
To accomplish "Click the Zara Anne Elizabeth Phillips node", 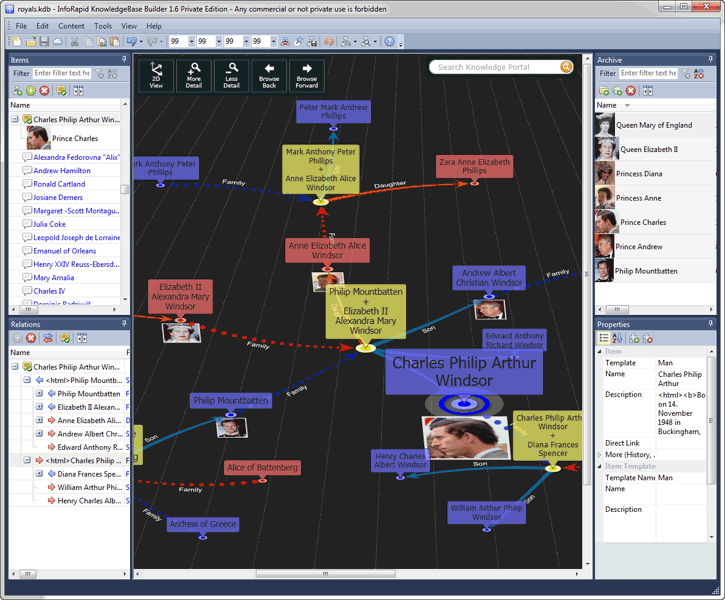I will [x=474, y=166].
